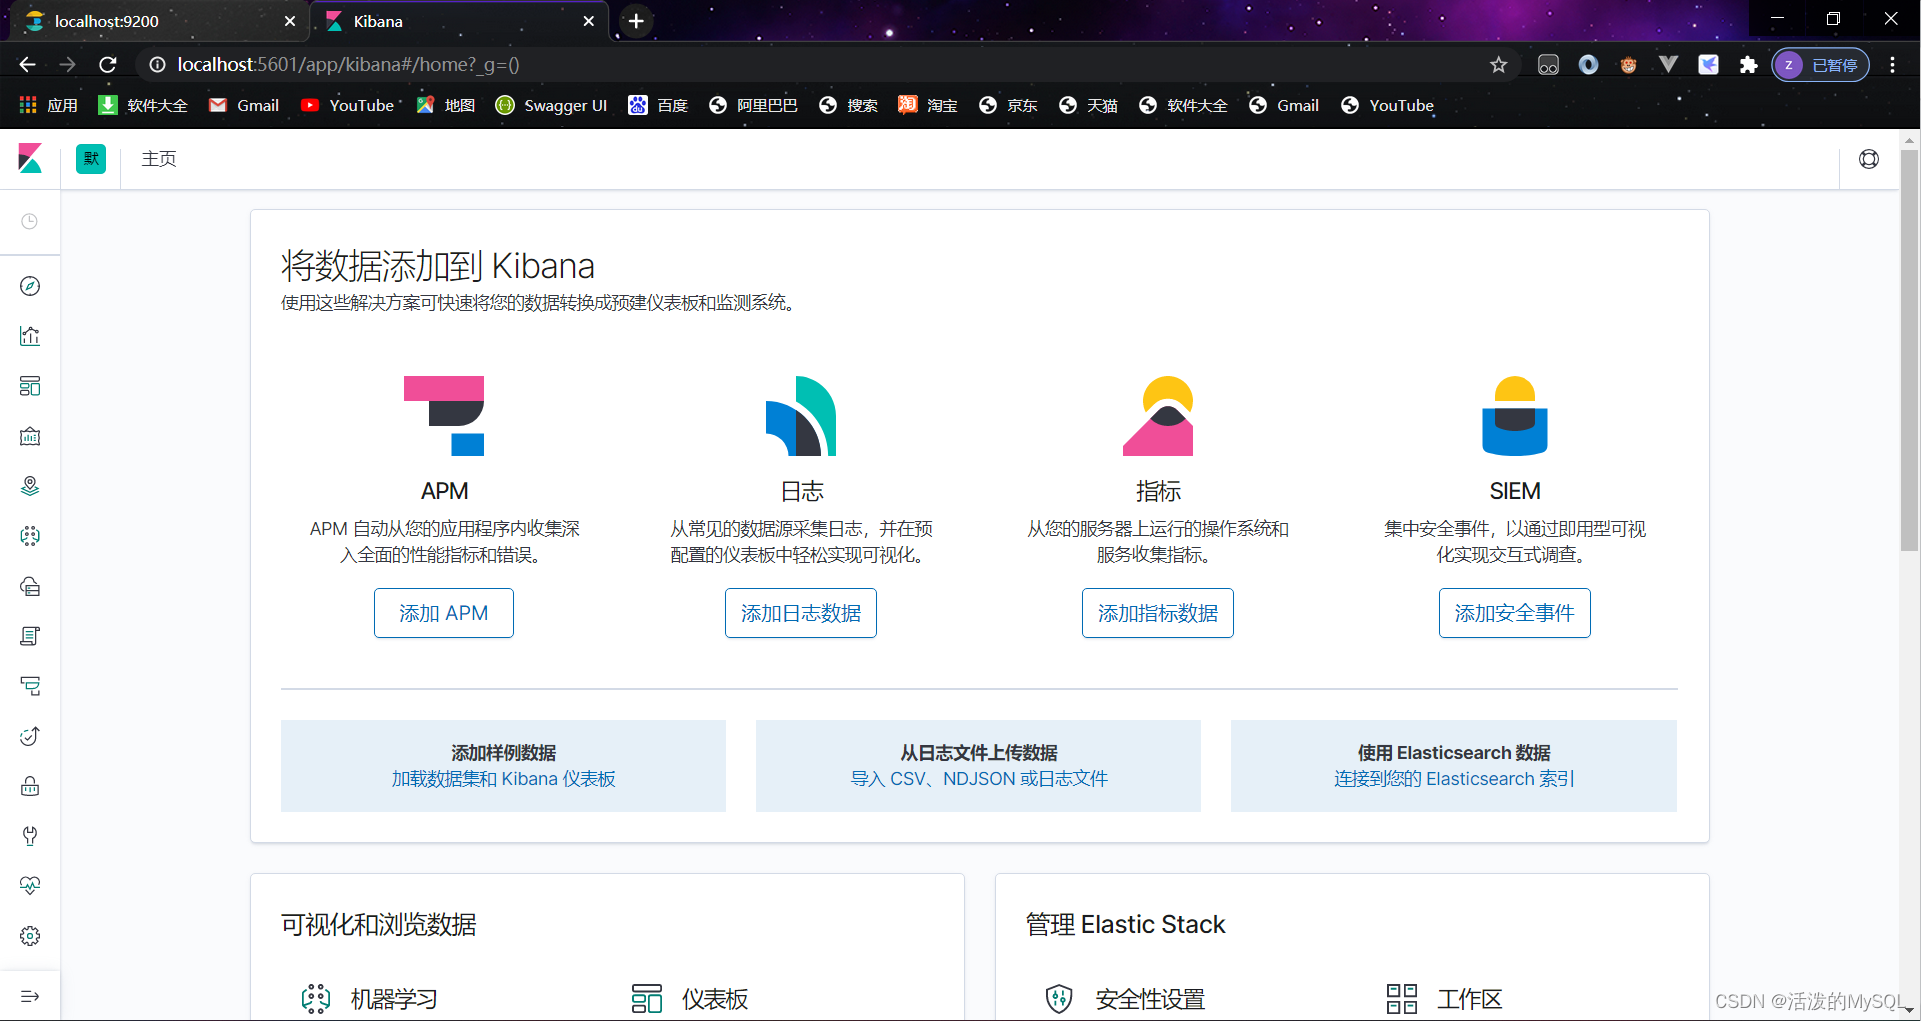Click the 添加 APM button
Image resolution: width=1921 pixels, height=1021 pixels.
[x=444, y=613]
